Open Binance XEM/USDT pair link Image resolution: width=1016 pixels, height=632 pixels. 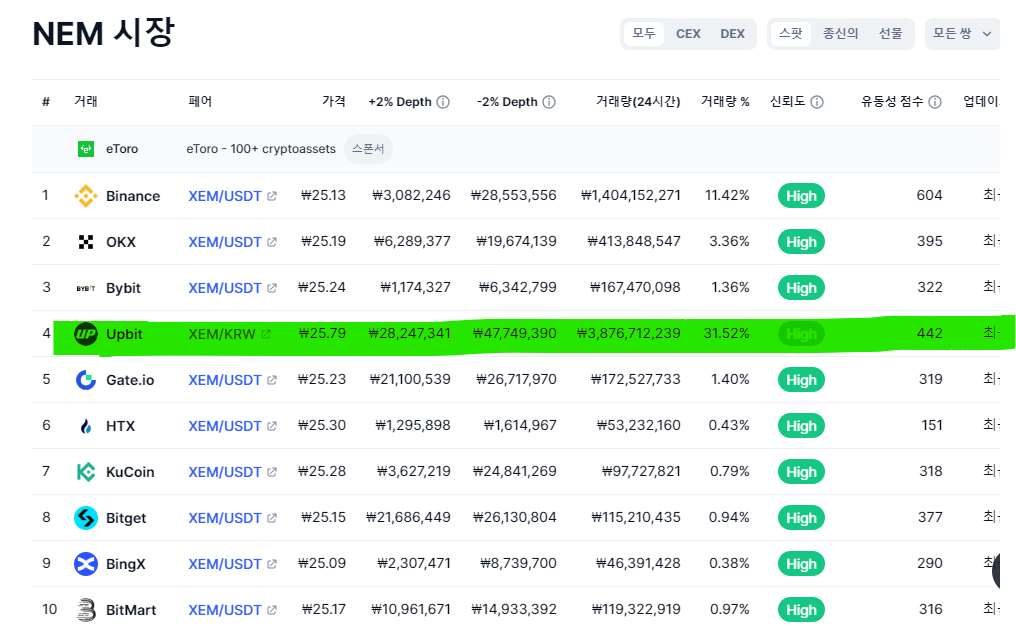tap(225, 196)
